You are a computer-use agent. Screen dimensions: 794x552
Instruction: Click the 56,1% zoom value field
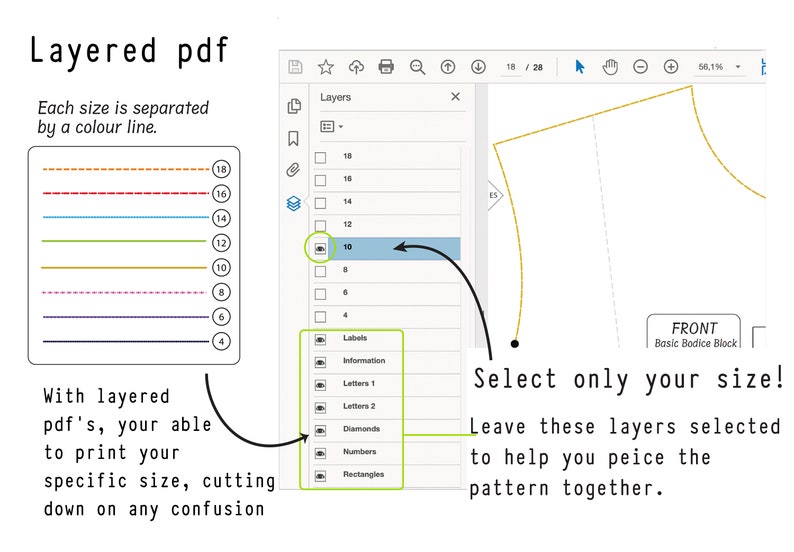pos(710,67)
